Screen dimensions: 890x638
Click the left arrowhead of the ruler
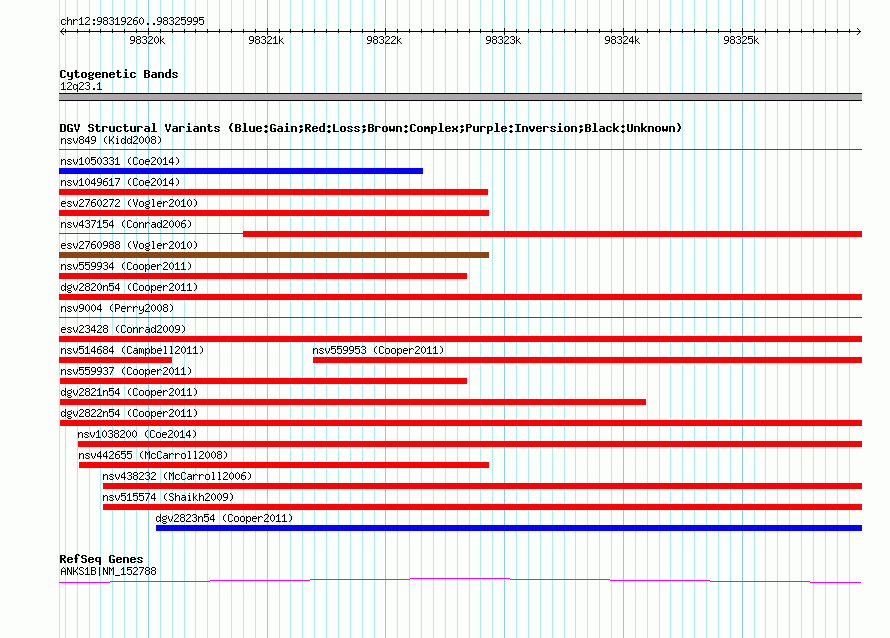tap(62, 31)
